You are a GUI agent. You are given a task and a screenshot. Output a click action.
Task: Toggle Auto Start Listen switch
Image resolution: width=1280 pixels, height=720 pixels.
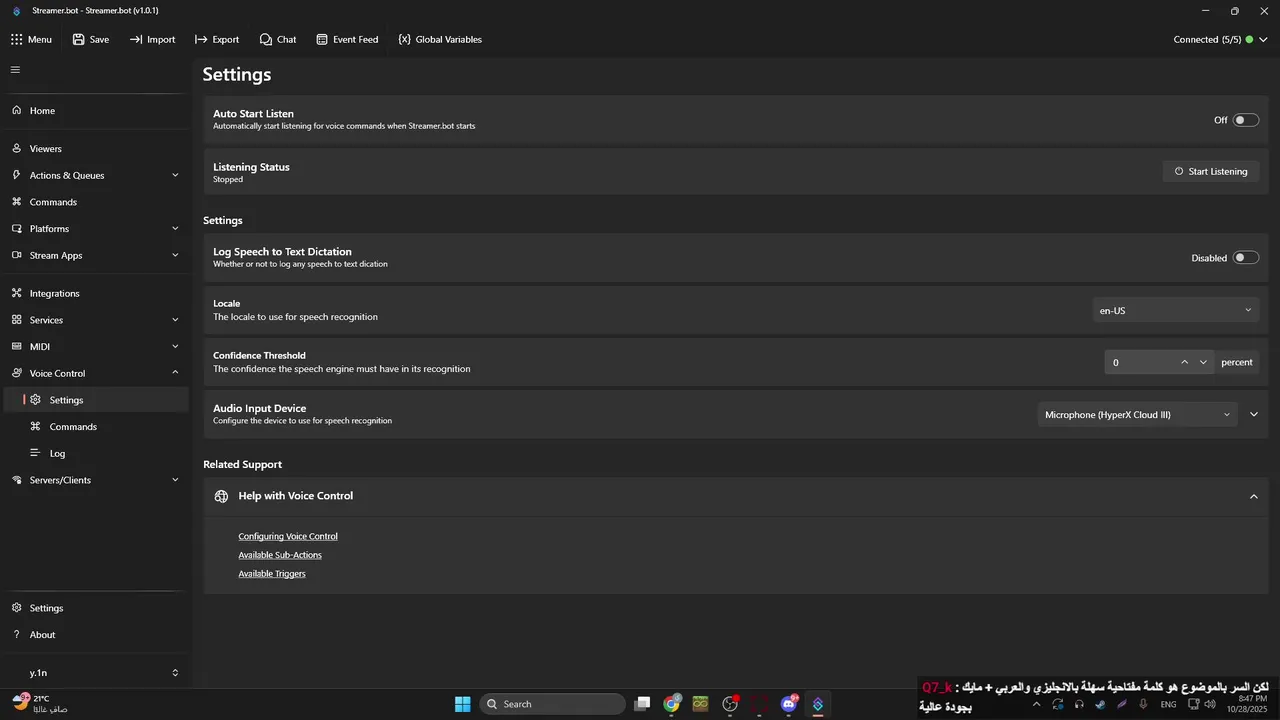(1245, 120)
